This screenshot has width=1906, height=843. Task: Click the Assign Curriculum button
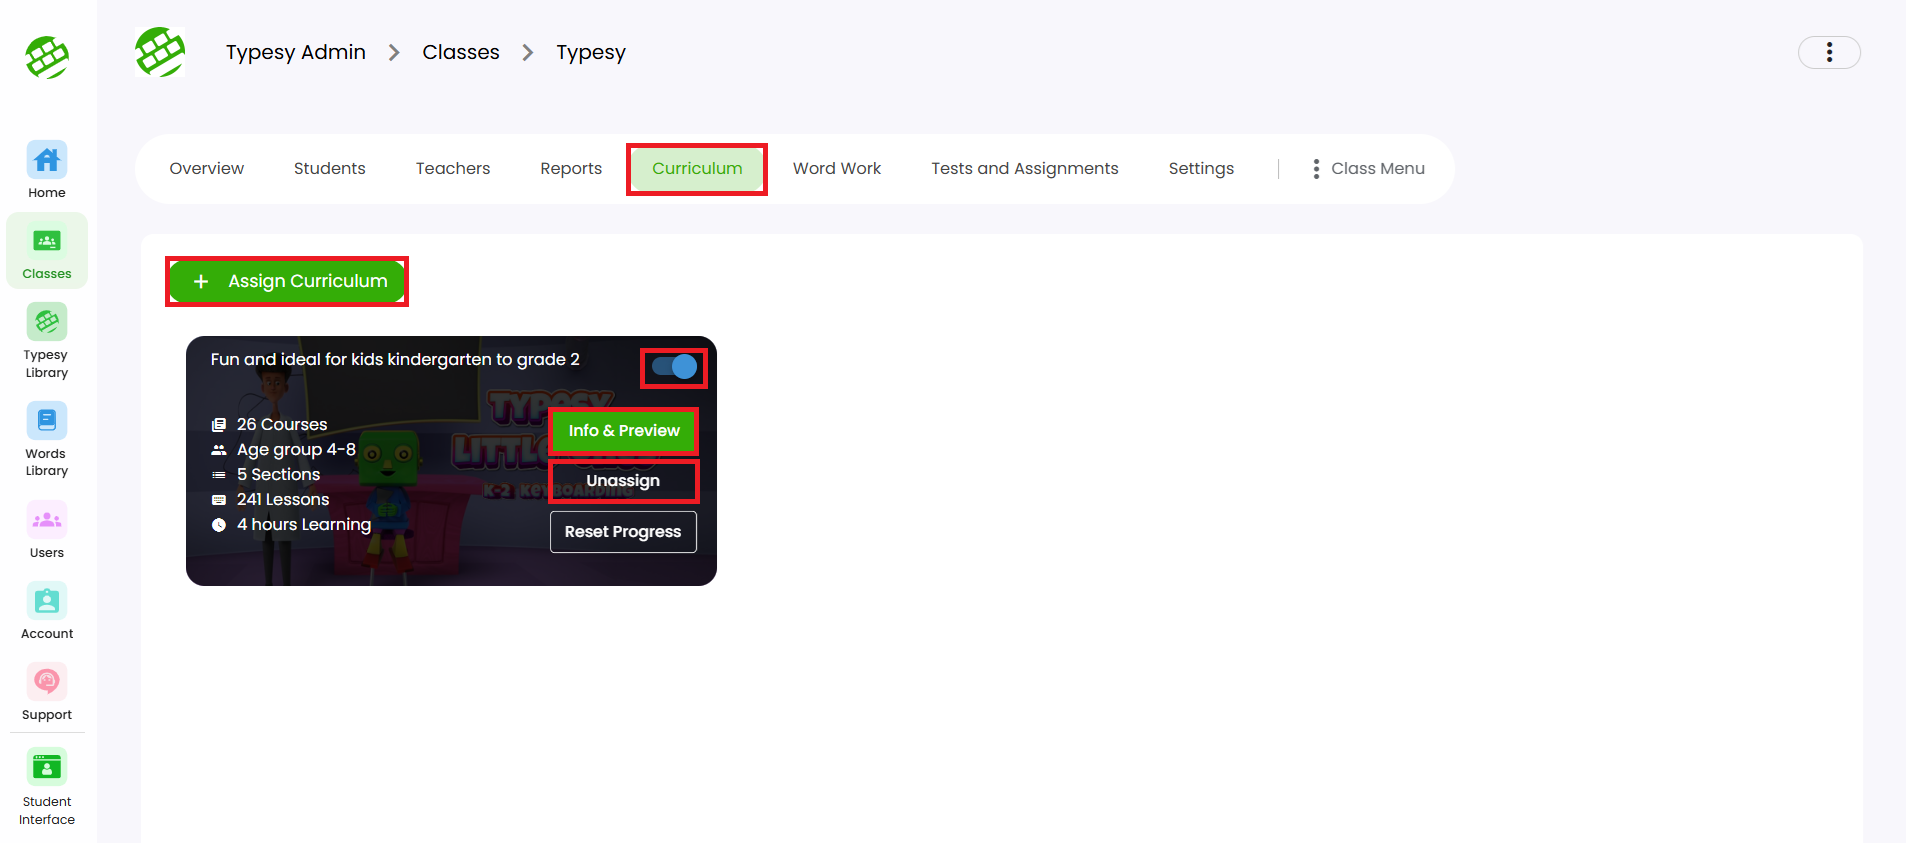[287, 281]
